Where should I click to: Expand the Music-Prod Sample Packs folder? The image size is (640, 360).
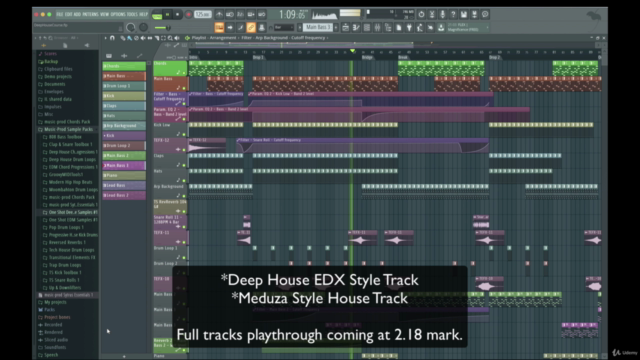(68, 129)
